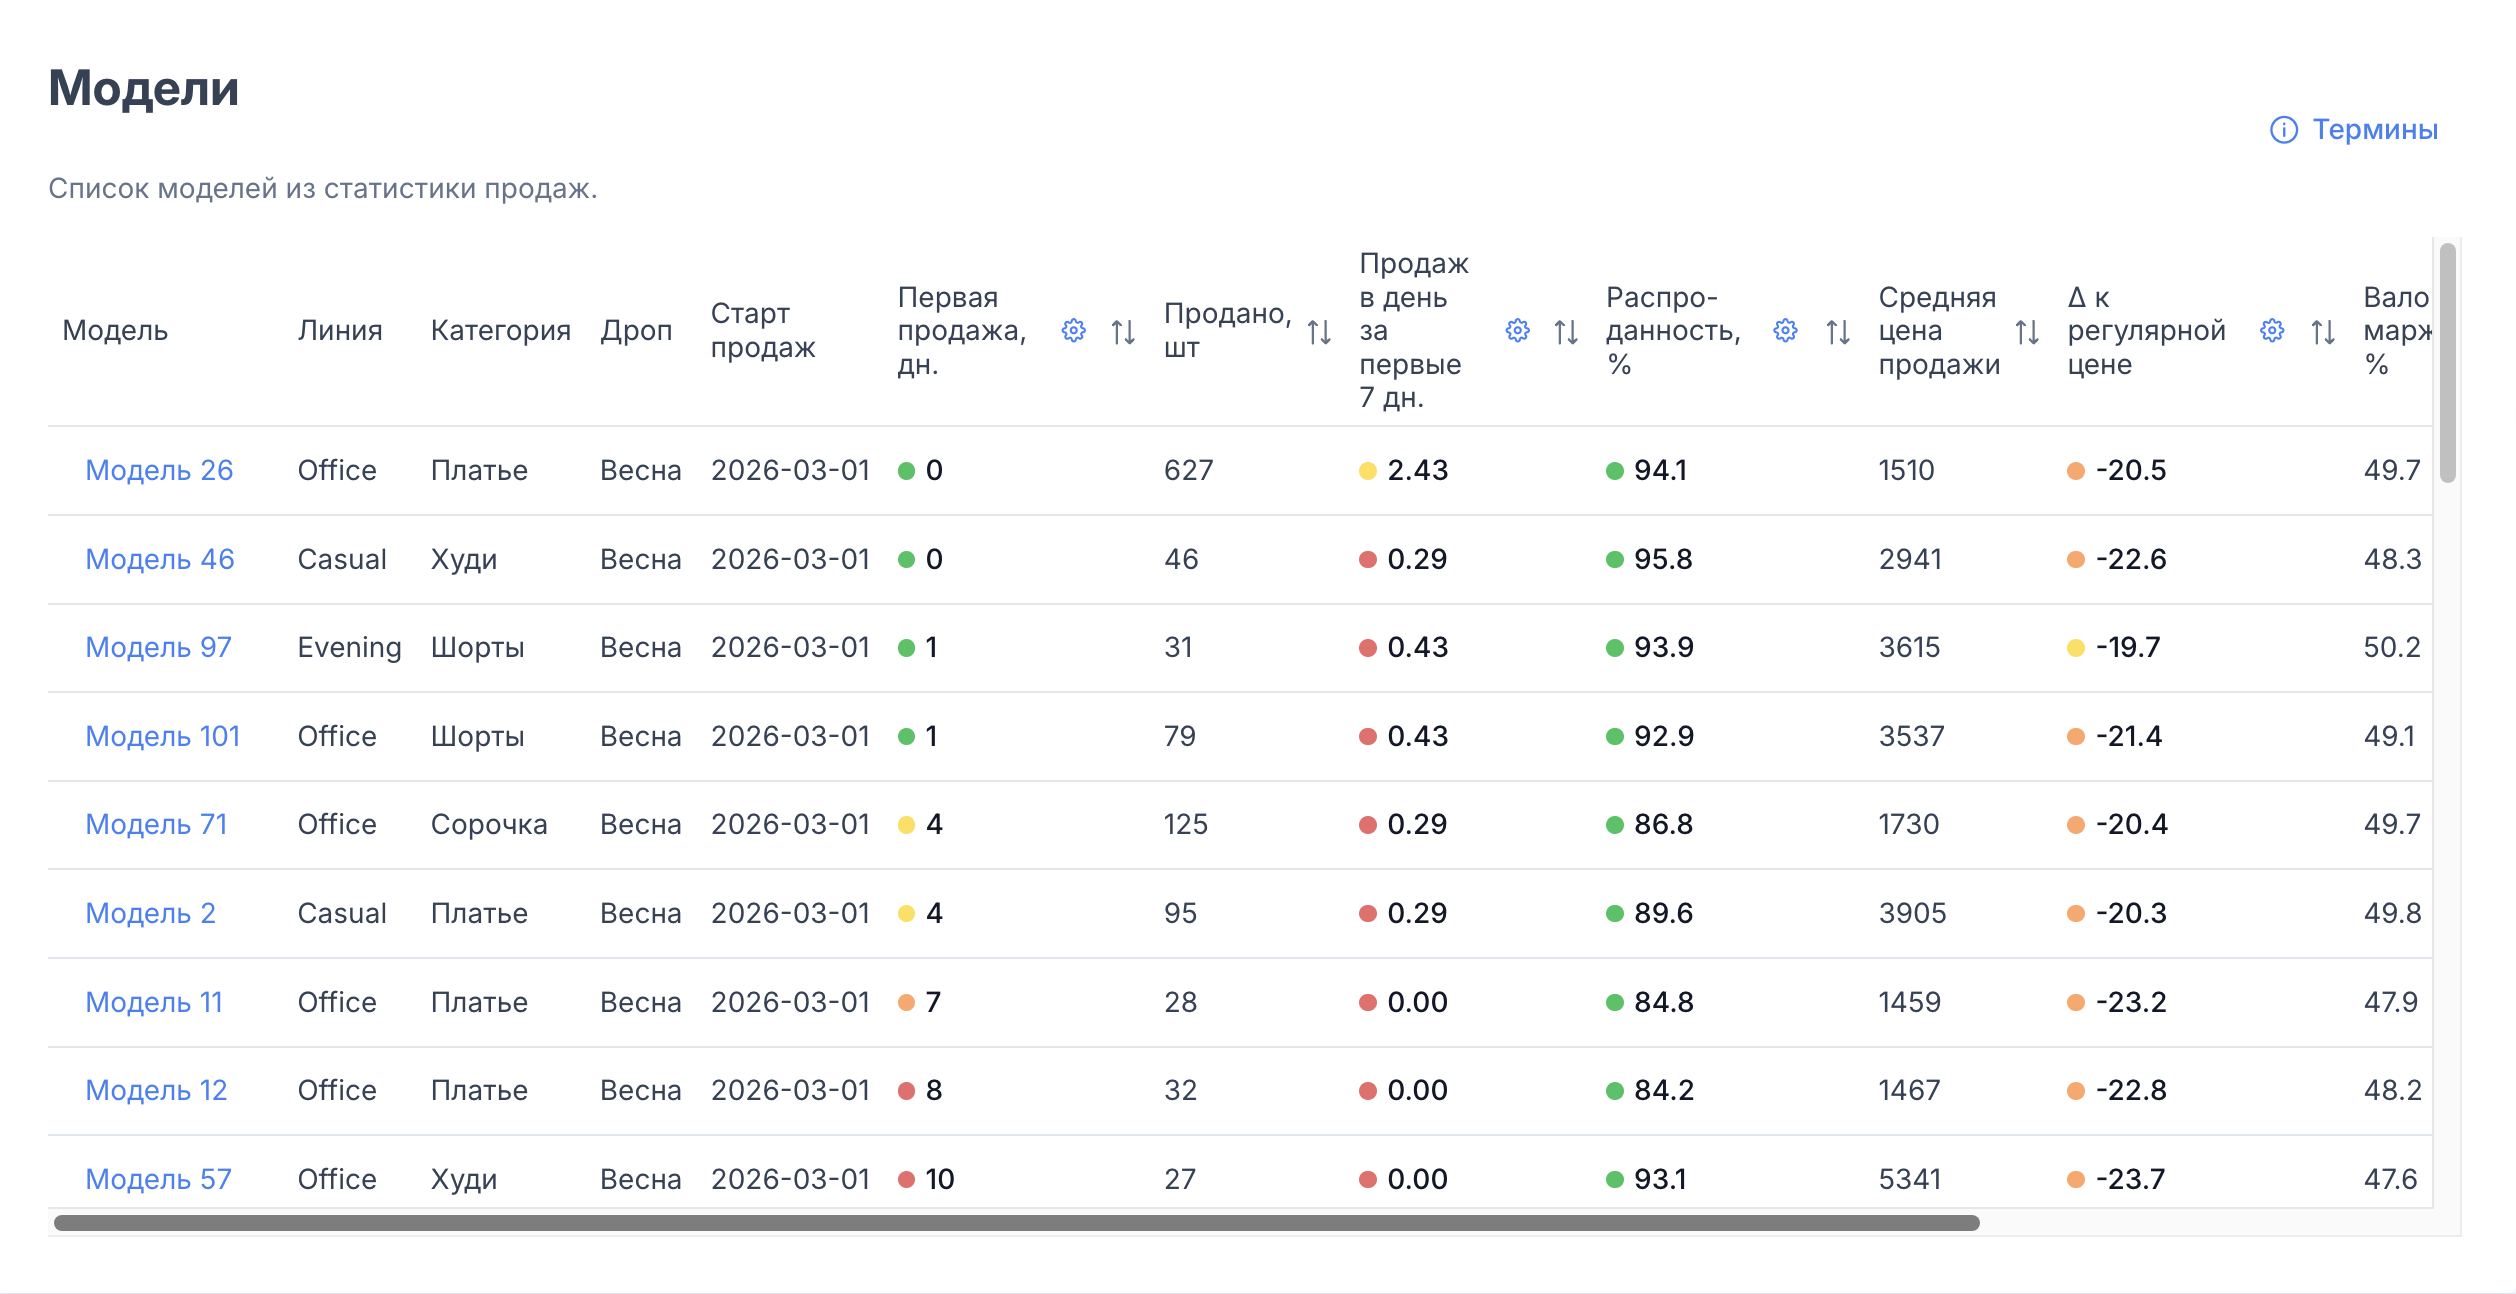This screenshot has width=2516, height=1294.
Task: Click Evening line cell
Action: [x=349, y=647]
